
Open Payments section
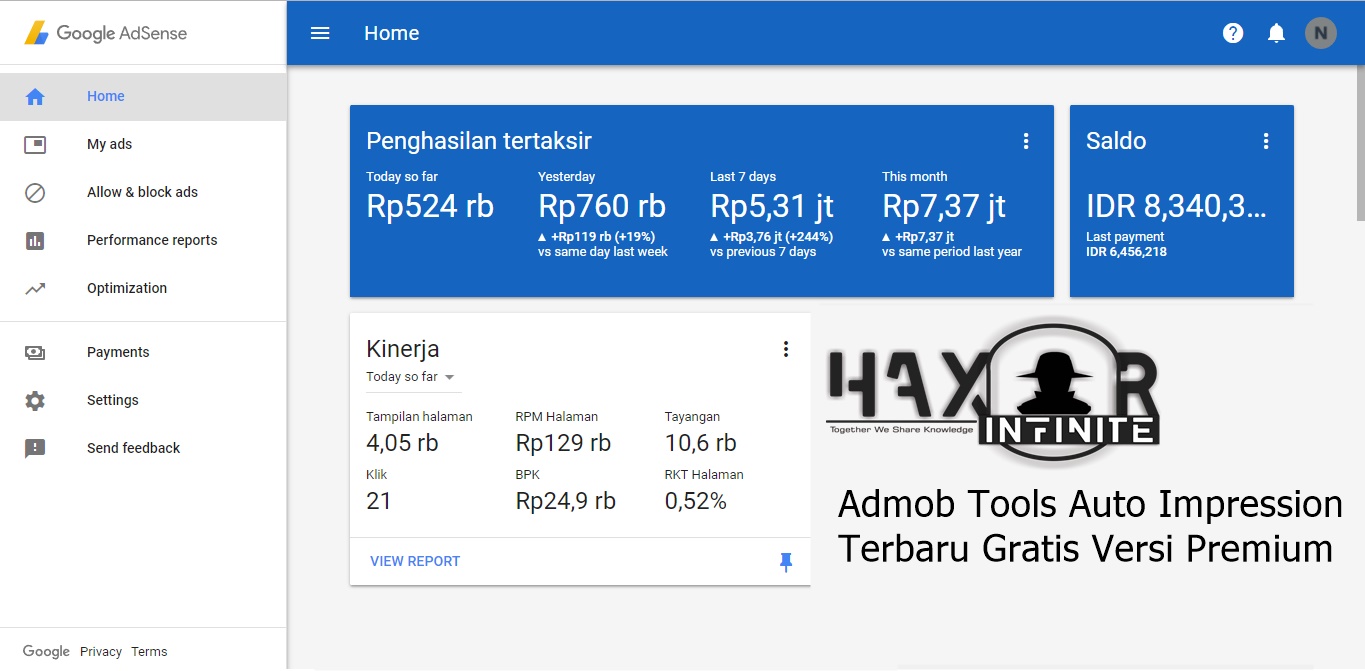143,353
